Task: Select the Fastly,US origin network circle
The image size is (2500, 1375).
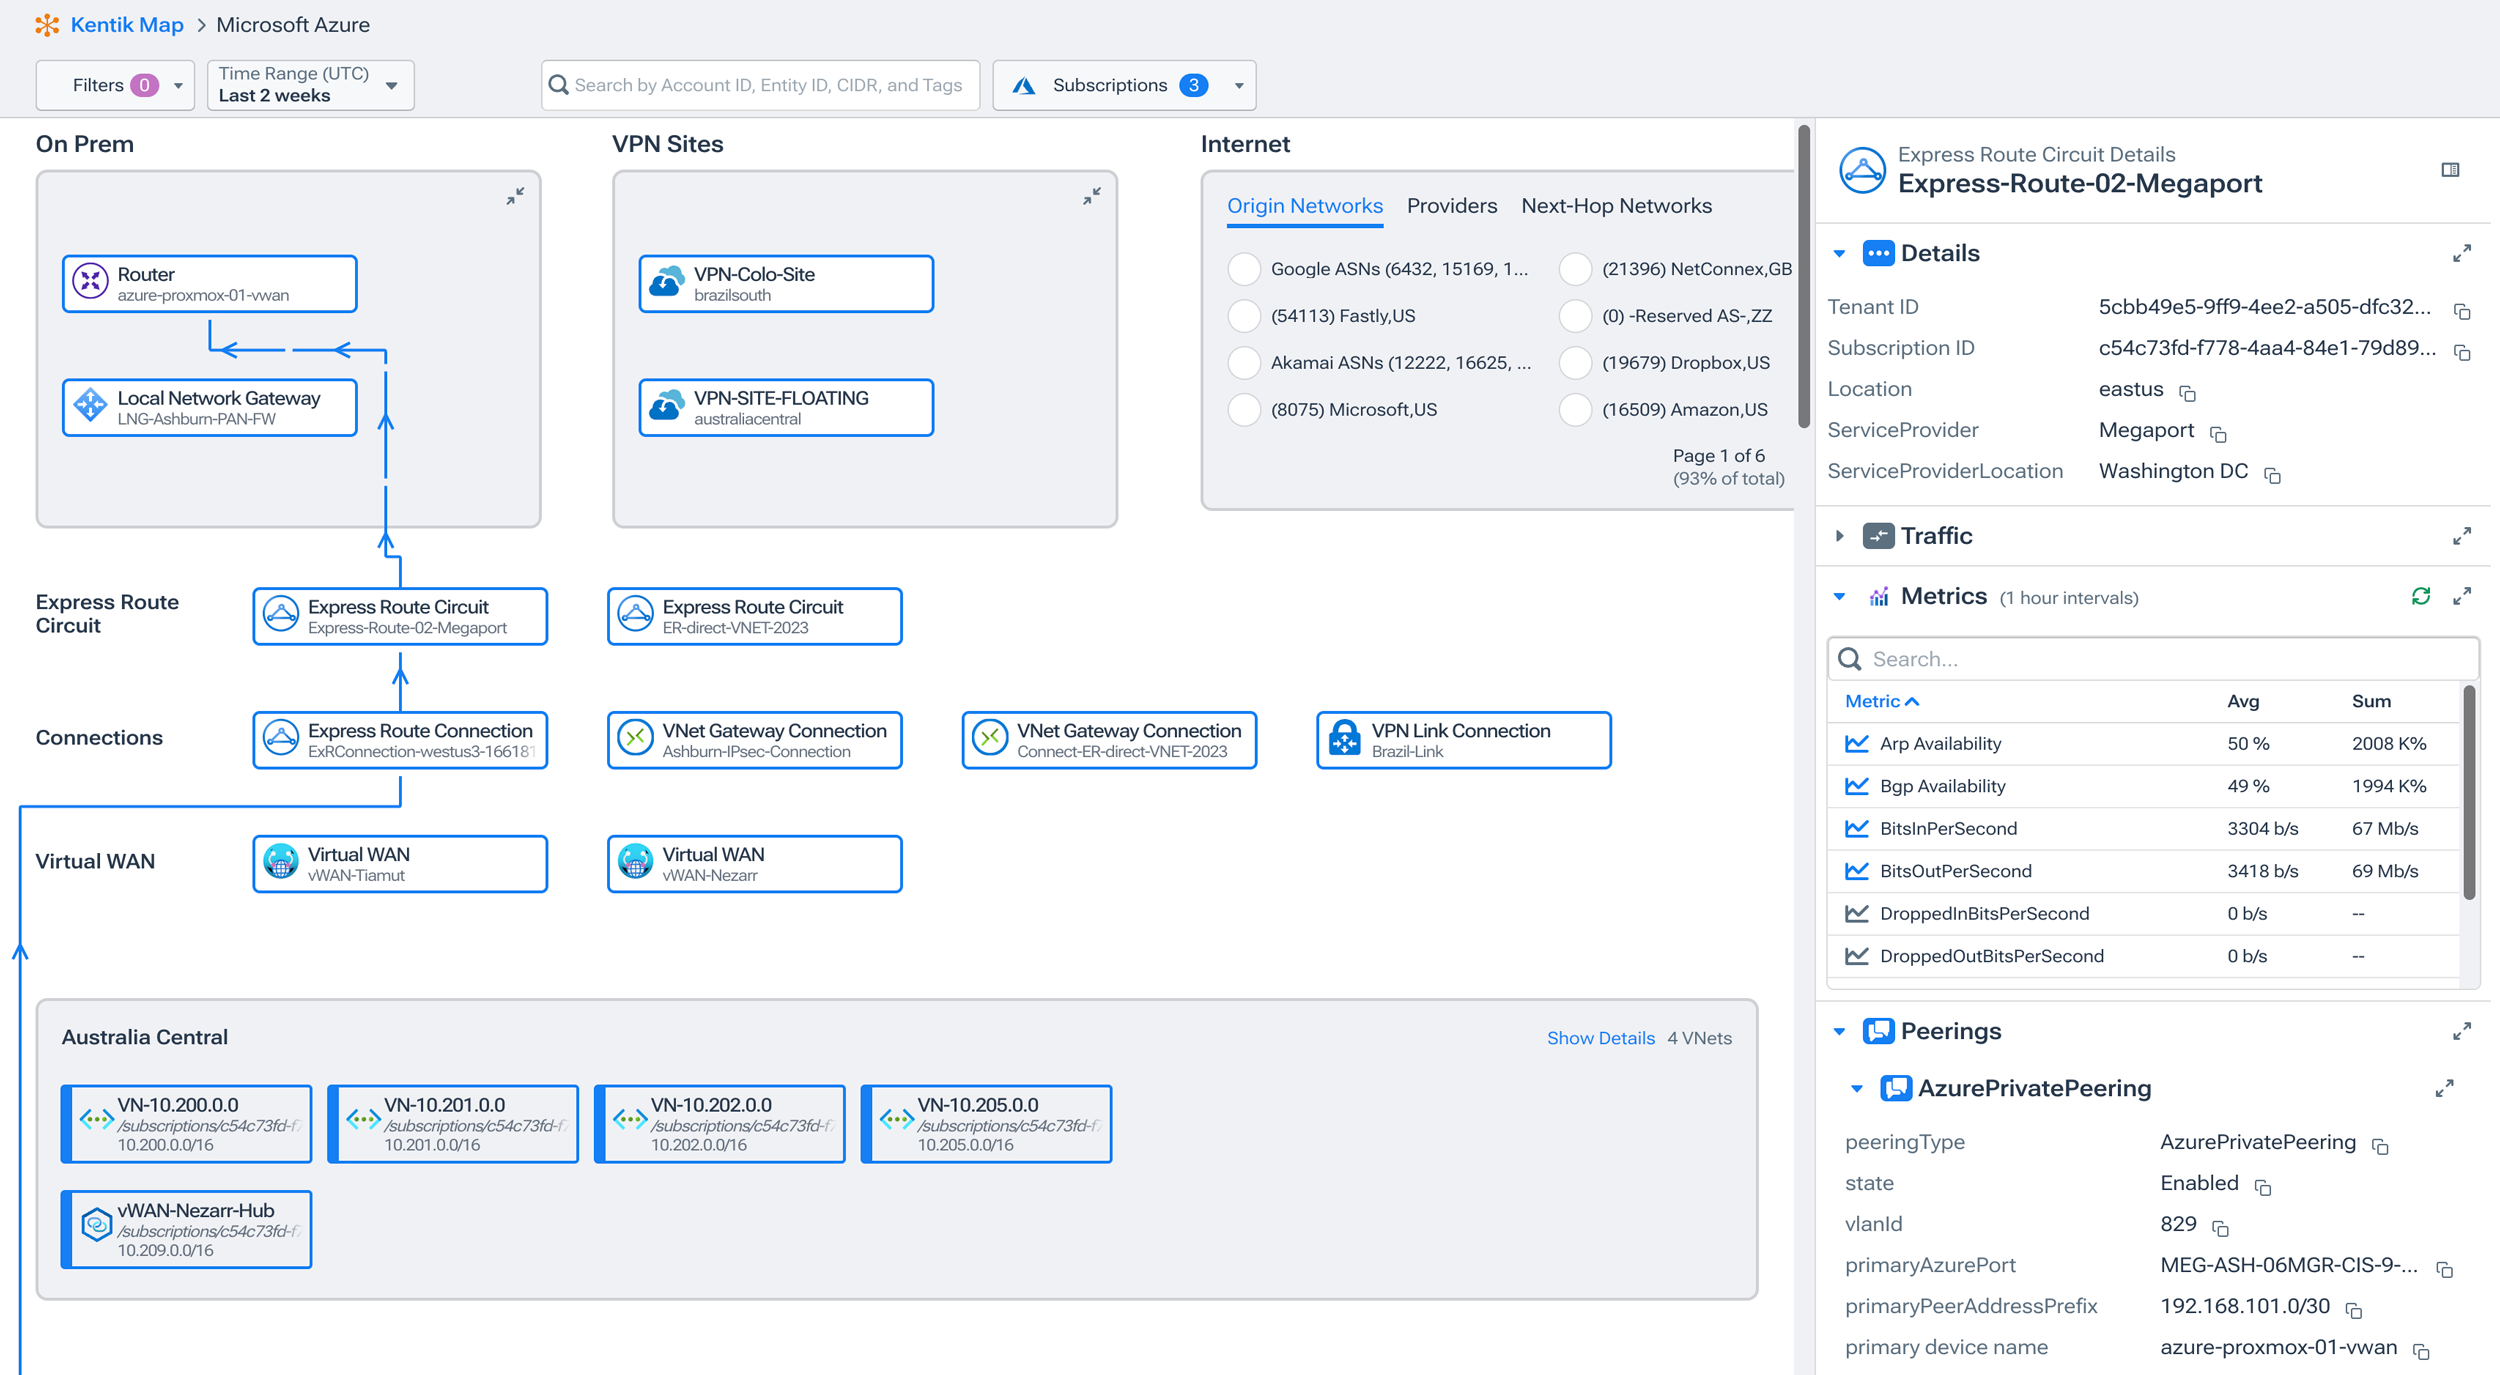Action: [1244, 316]
